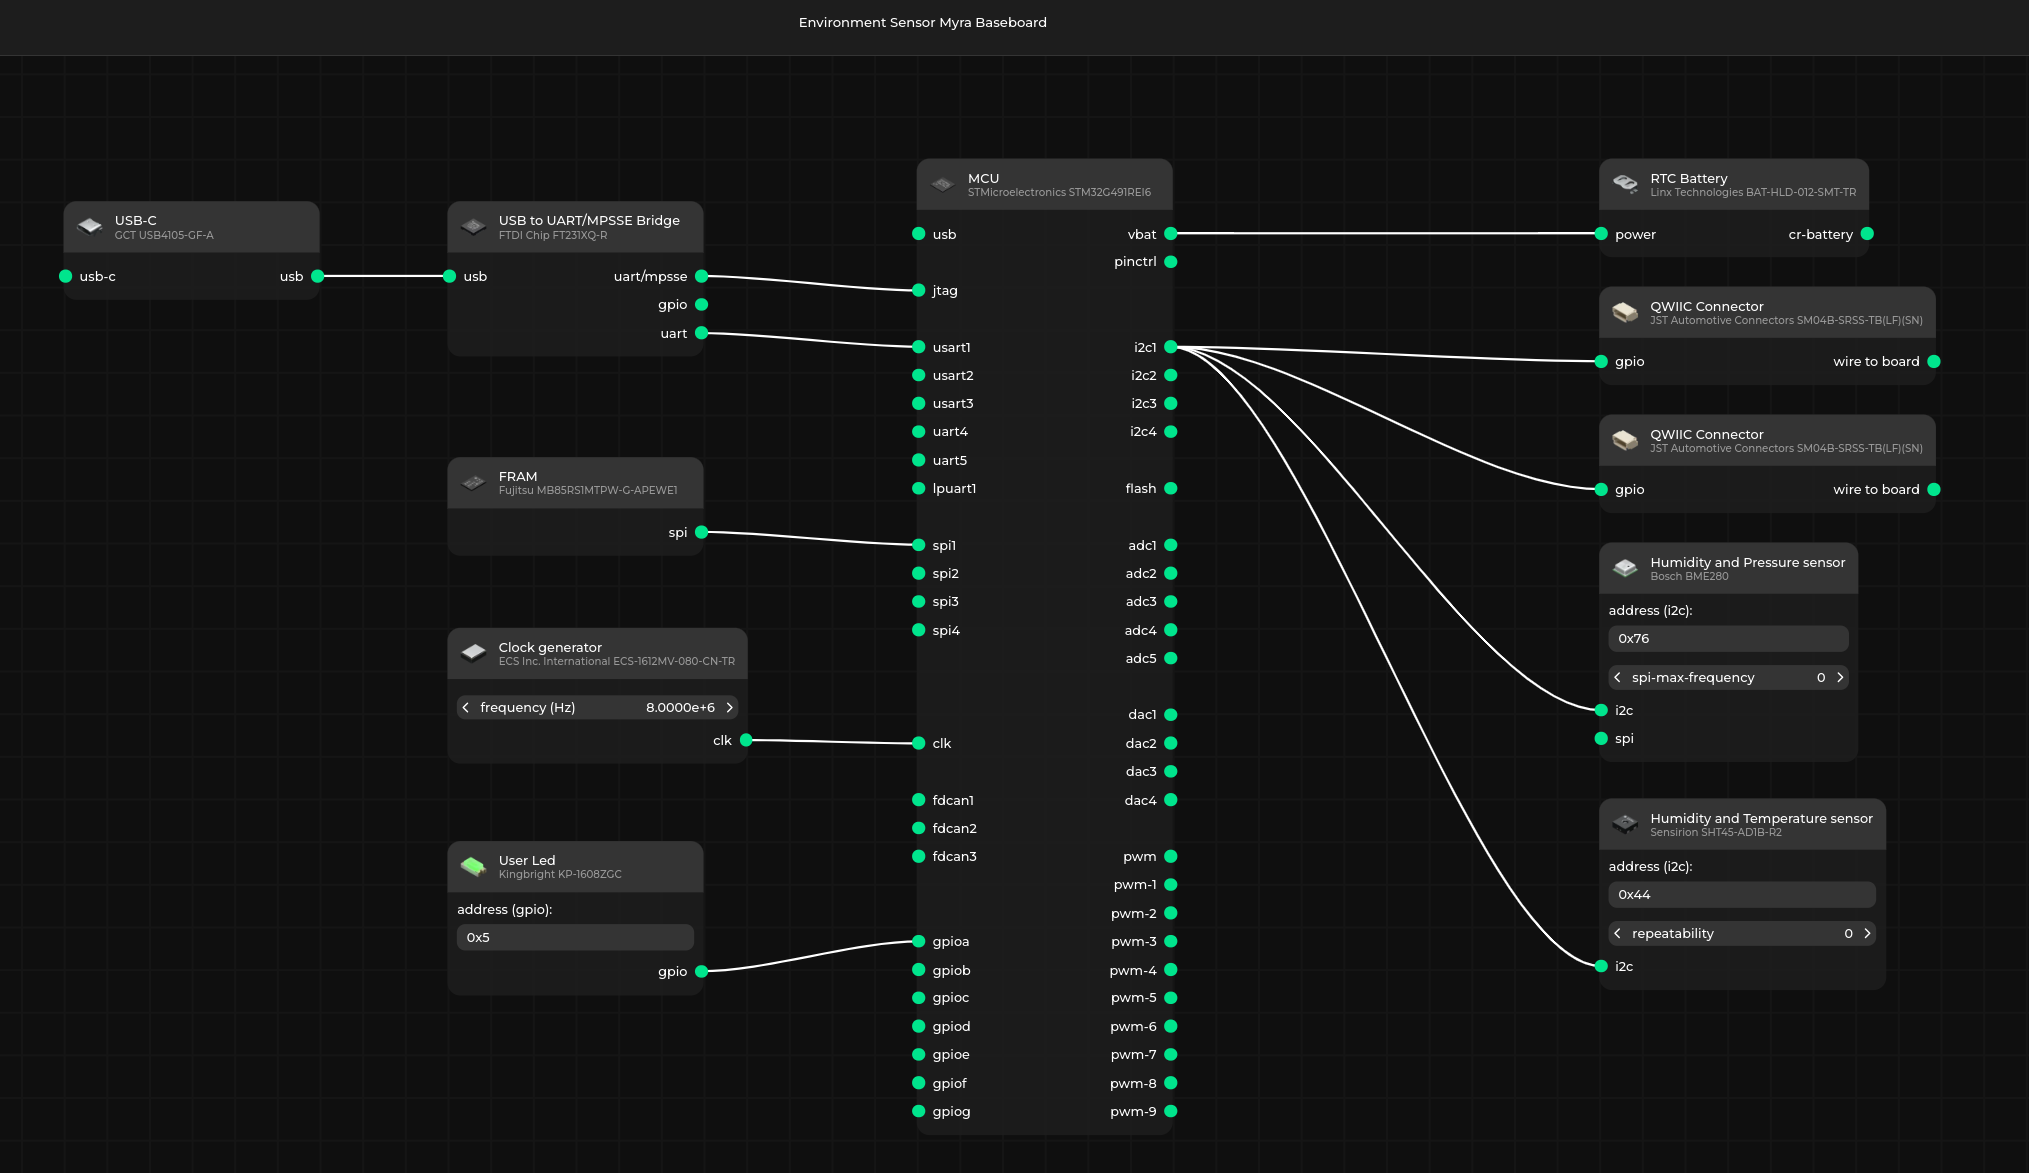Click the STMicroelectronics STM32G491REI6 part label

pos(1059,192)
